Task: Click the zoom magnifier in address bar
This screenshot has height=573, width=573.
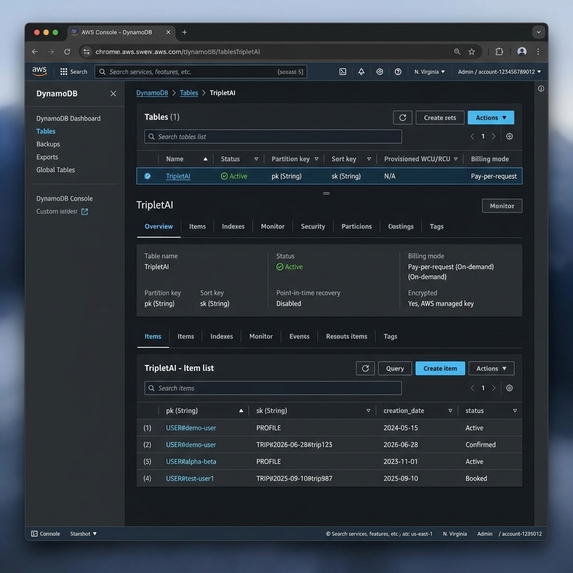Action: point(457,52)
